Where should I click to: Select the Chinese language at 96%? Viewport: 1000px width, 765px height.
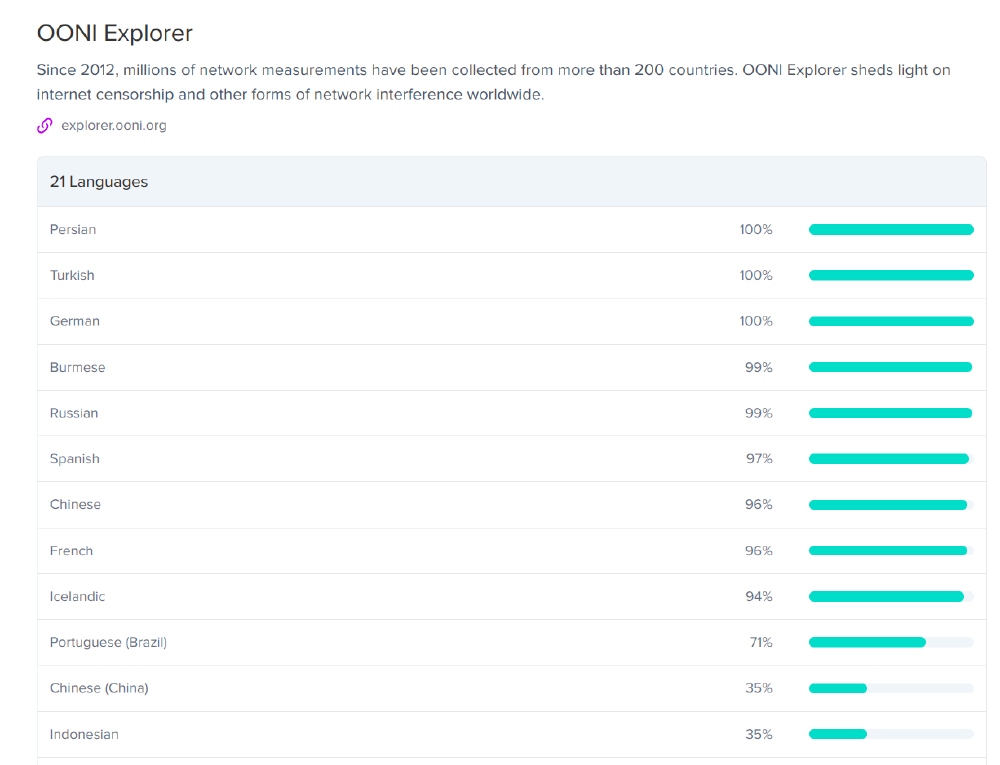pyautogui.click(x=75, y=505)
